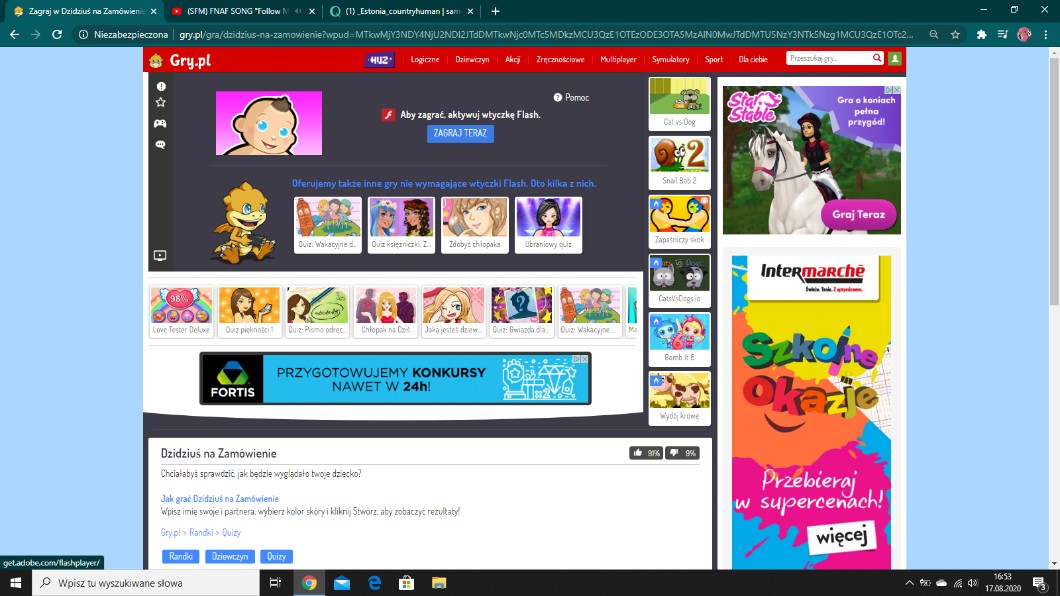Viewport: 1060px width, 596px height.
Task: Bookmark page with Chrome star icon
Action: [955, 34]
